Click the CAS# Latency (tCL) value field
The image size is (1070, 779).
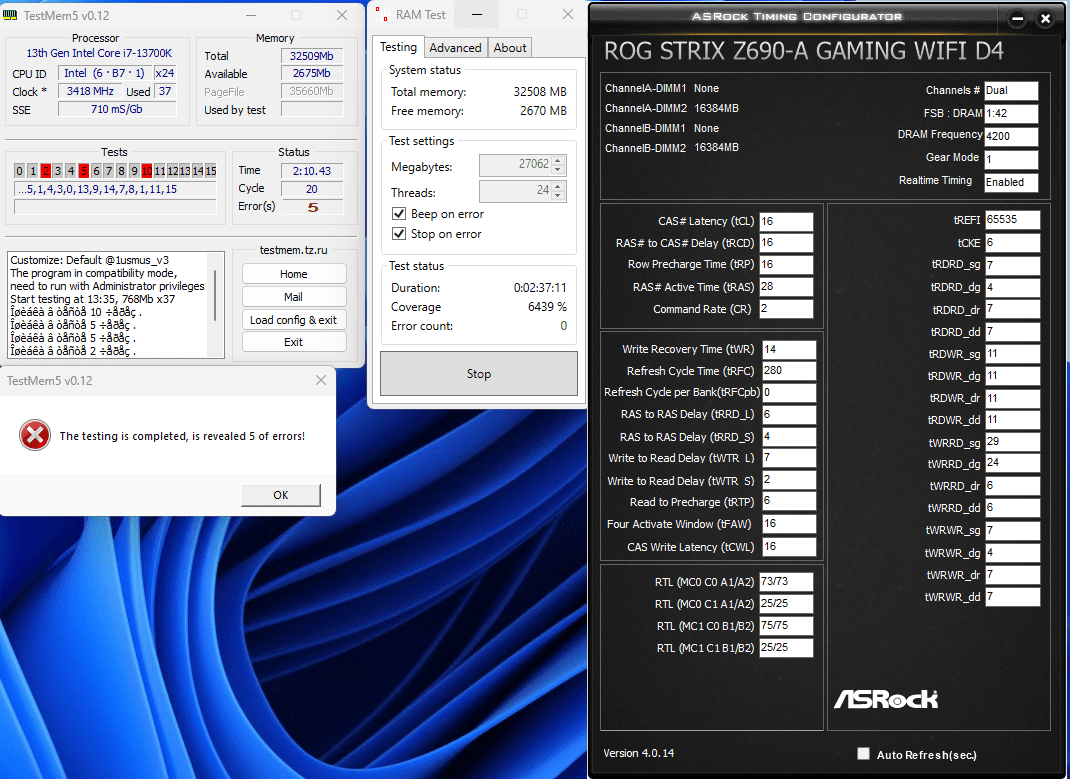pyautogui.click(x=786, y=221)
